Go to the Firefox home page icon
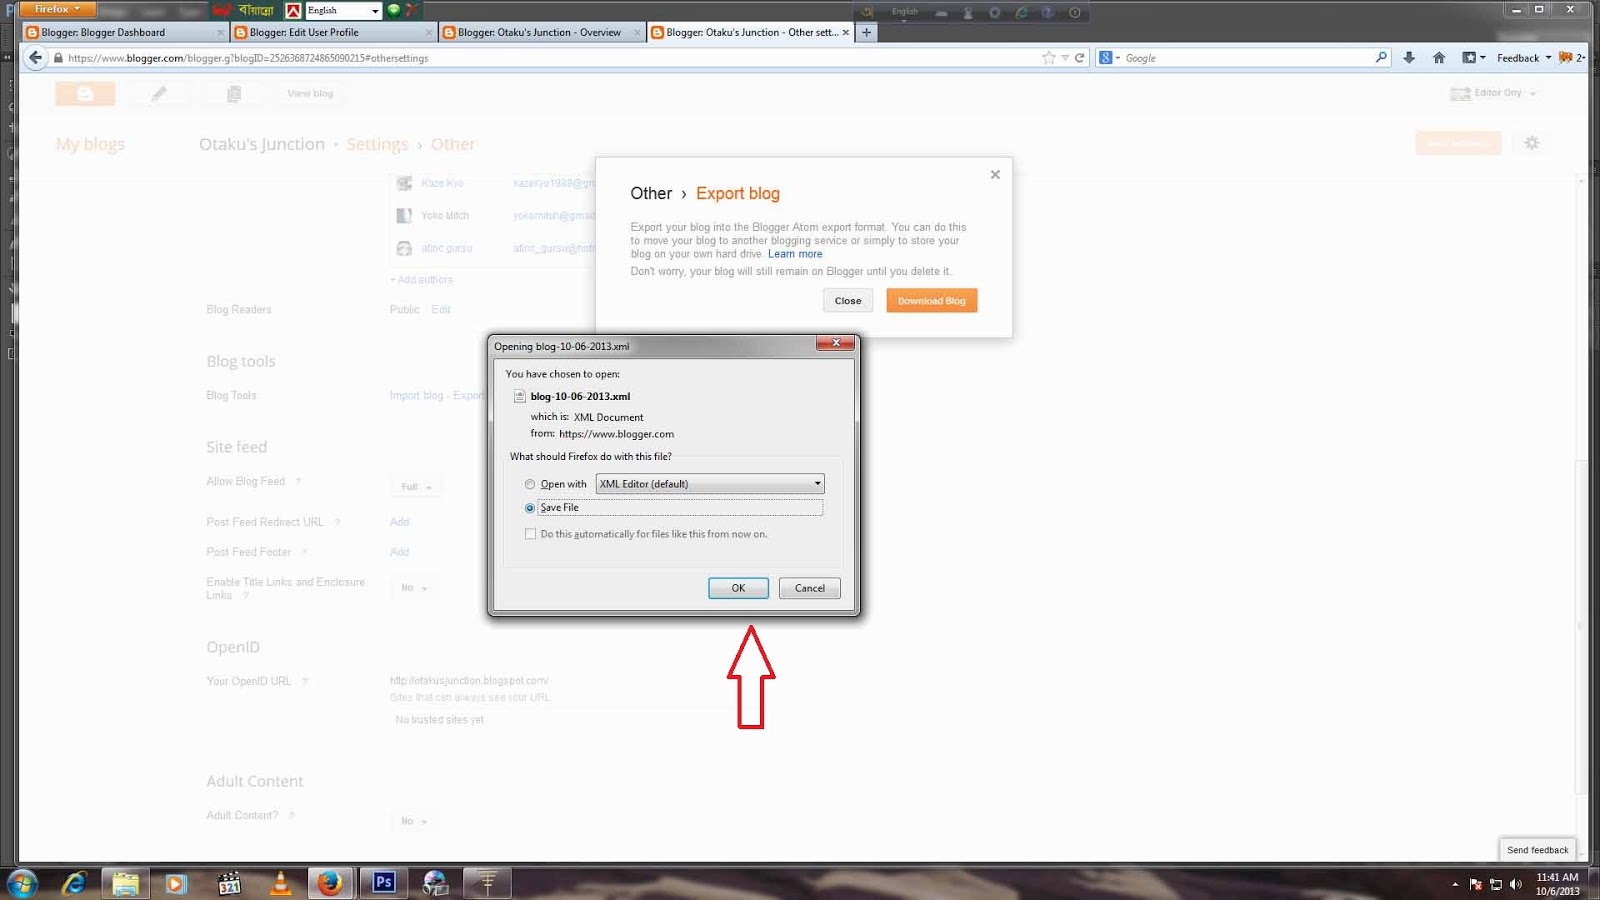The image size is (1600, 900). (x=1439, y=58)
